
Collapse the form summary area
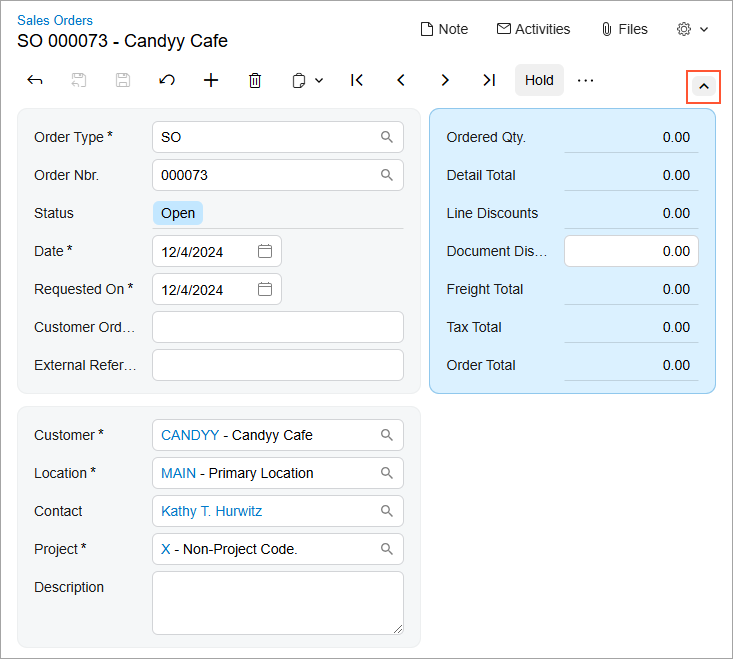pos(703,87)
